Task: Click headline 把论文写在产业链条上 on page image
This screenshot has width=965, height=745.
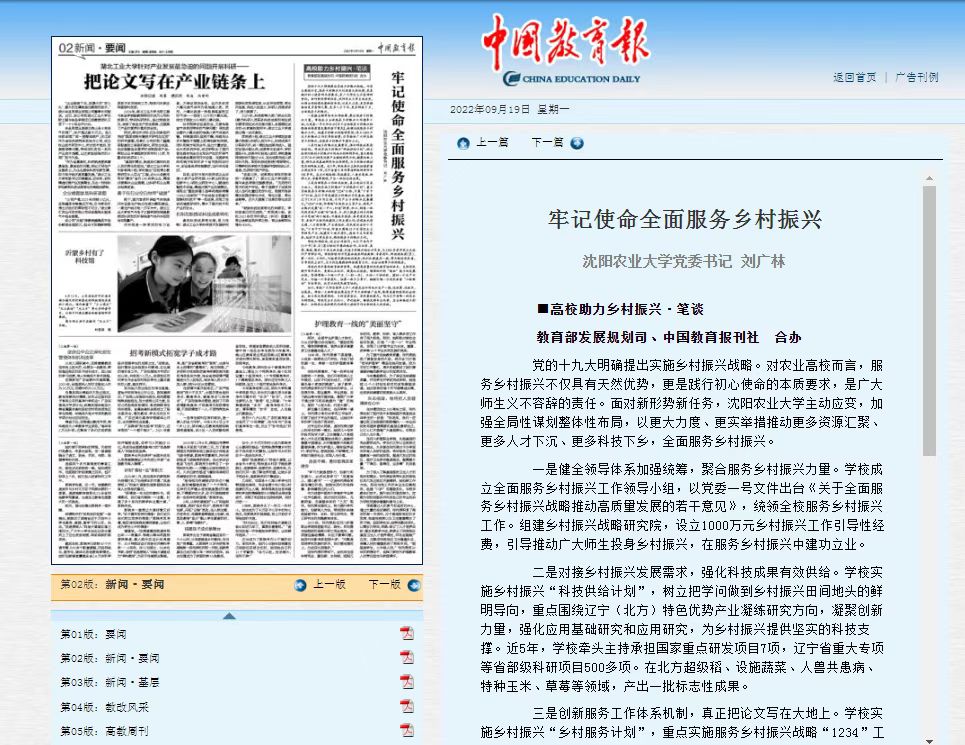Action: [x=174, y=81]
